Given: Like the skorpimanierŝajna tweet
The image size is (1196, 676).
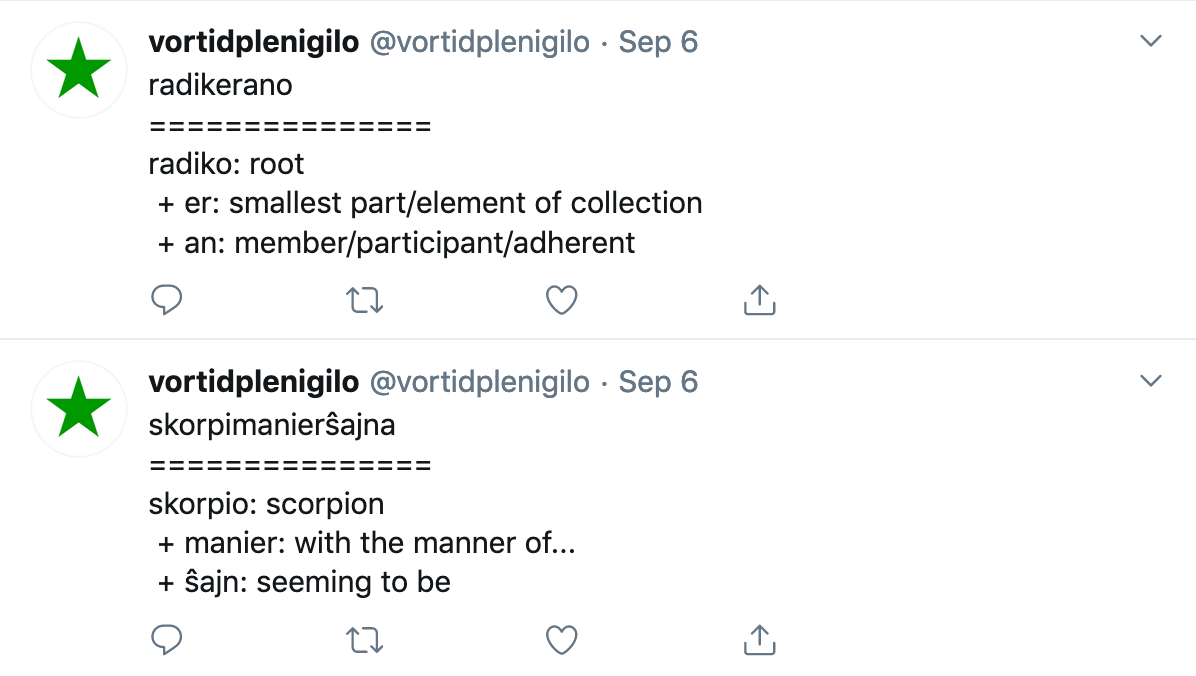Looking at the screenshot, I should (x=561, y=639).
